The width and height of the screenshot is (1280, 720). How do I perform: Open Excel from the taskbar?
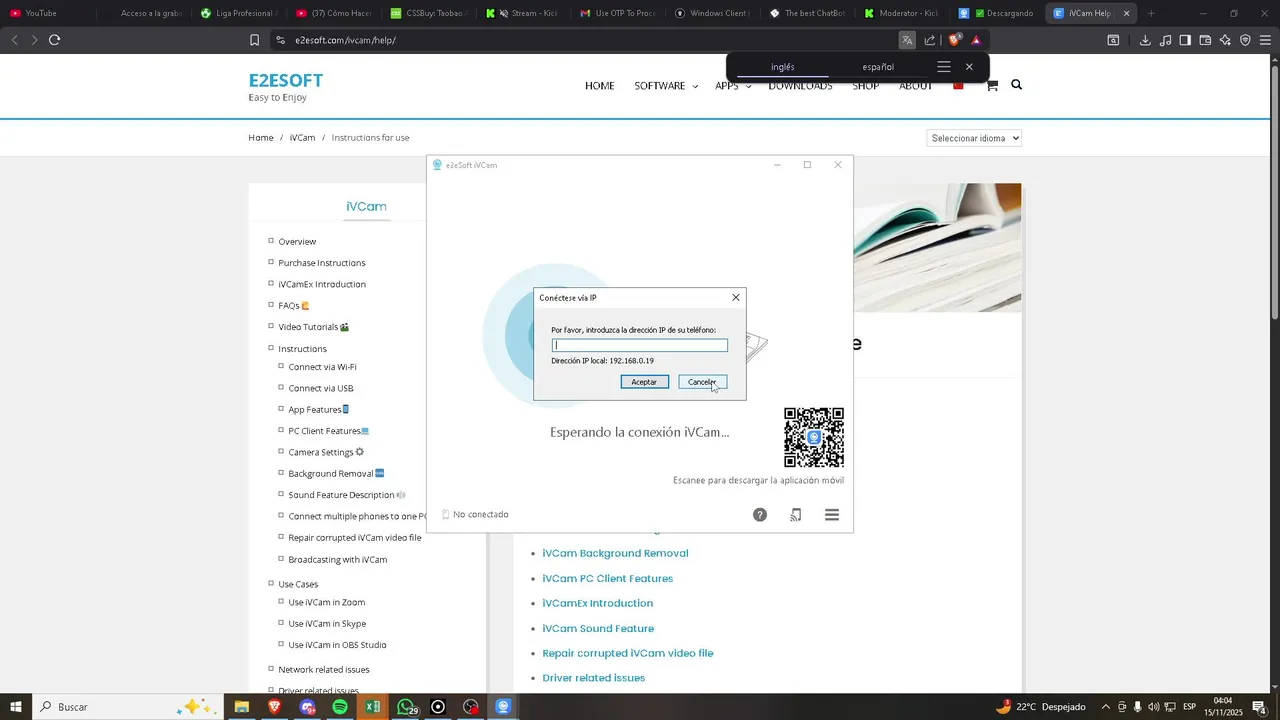(373, 707)
